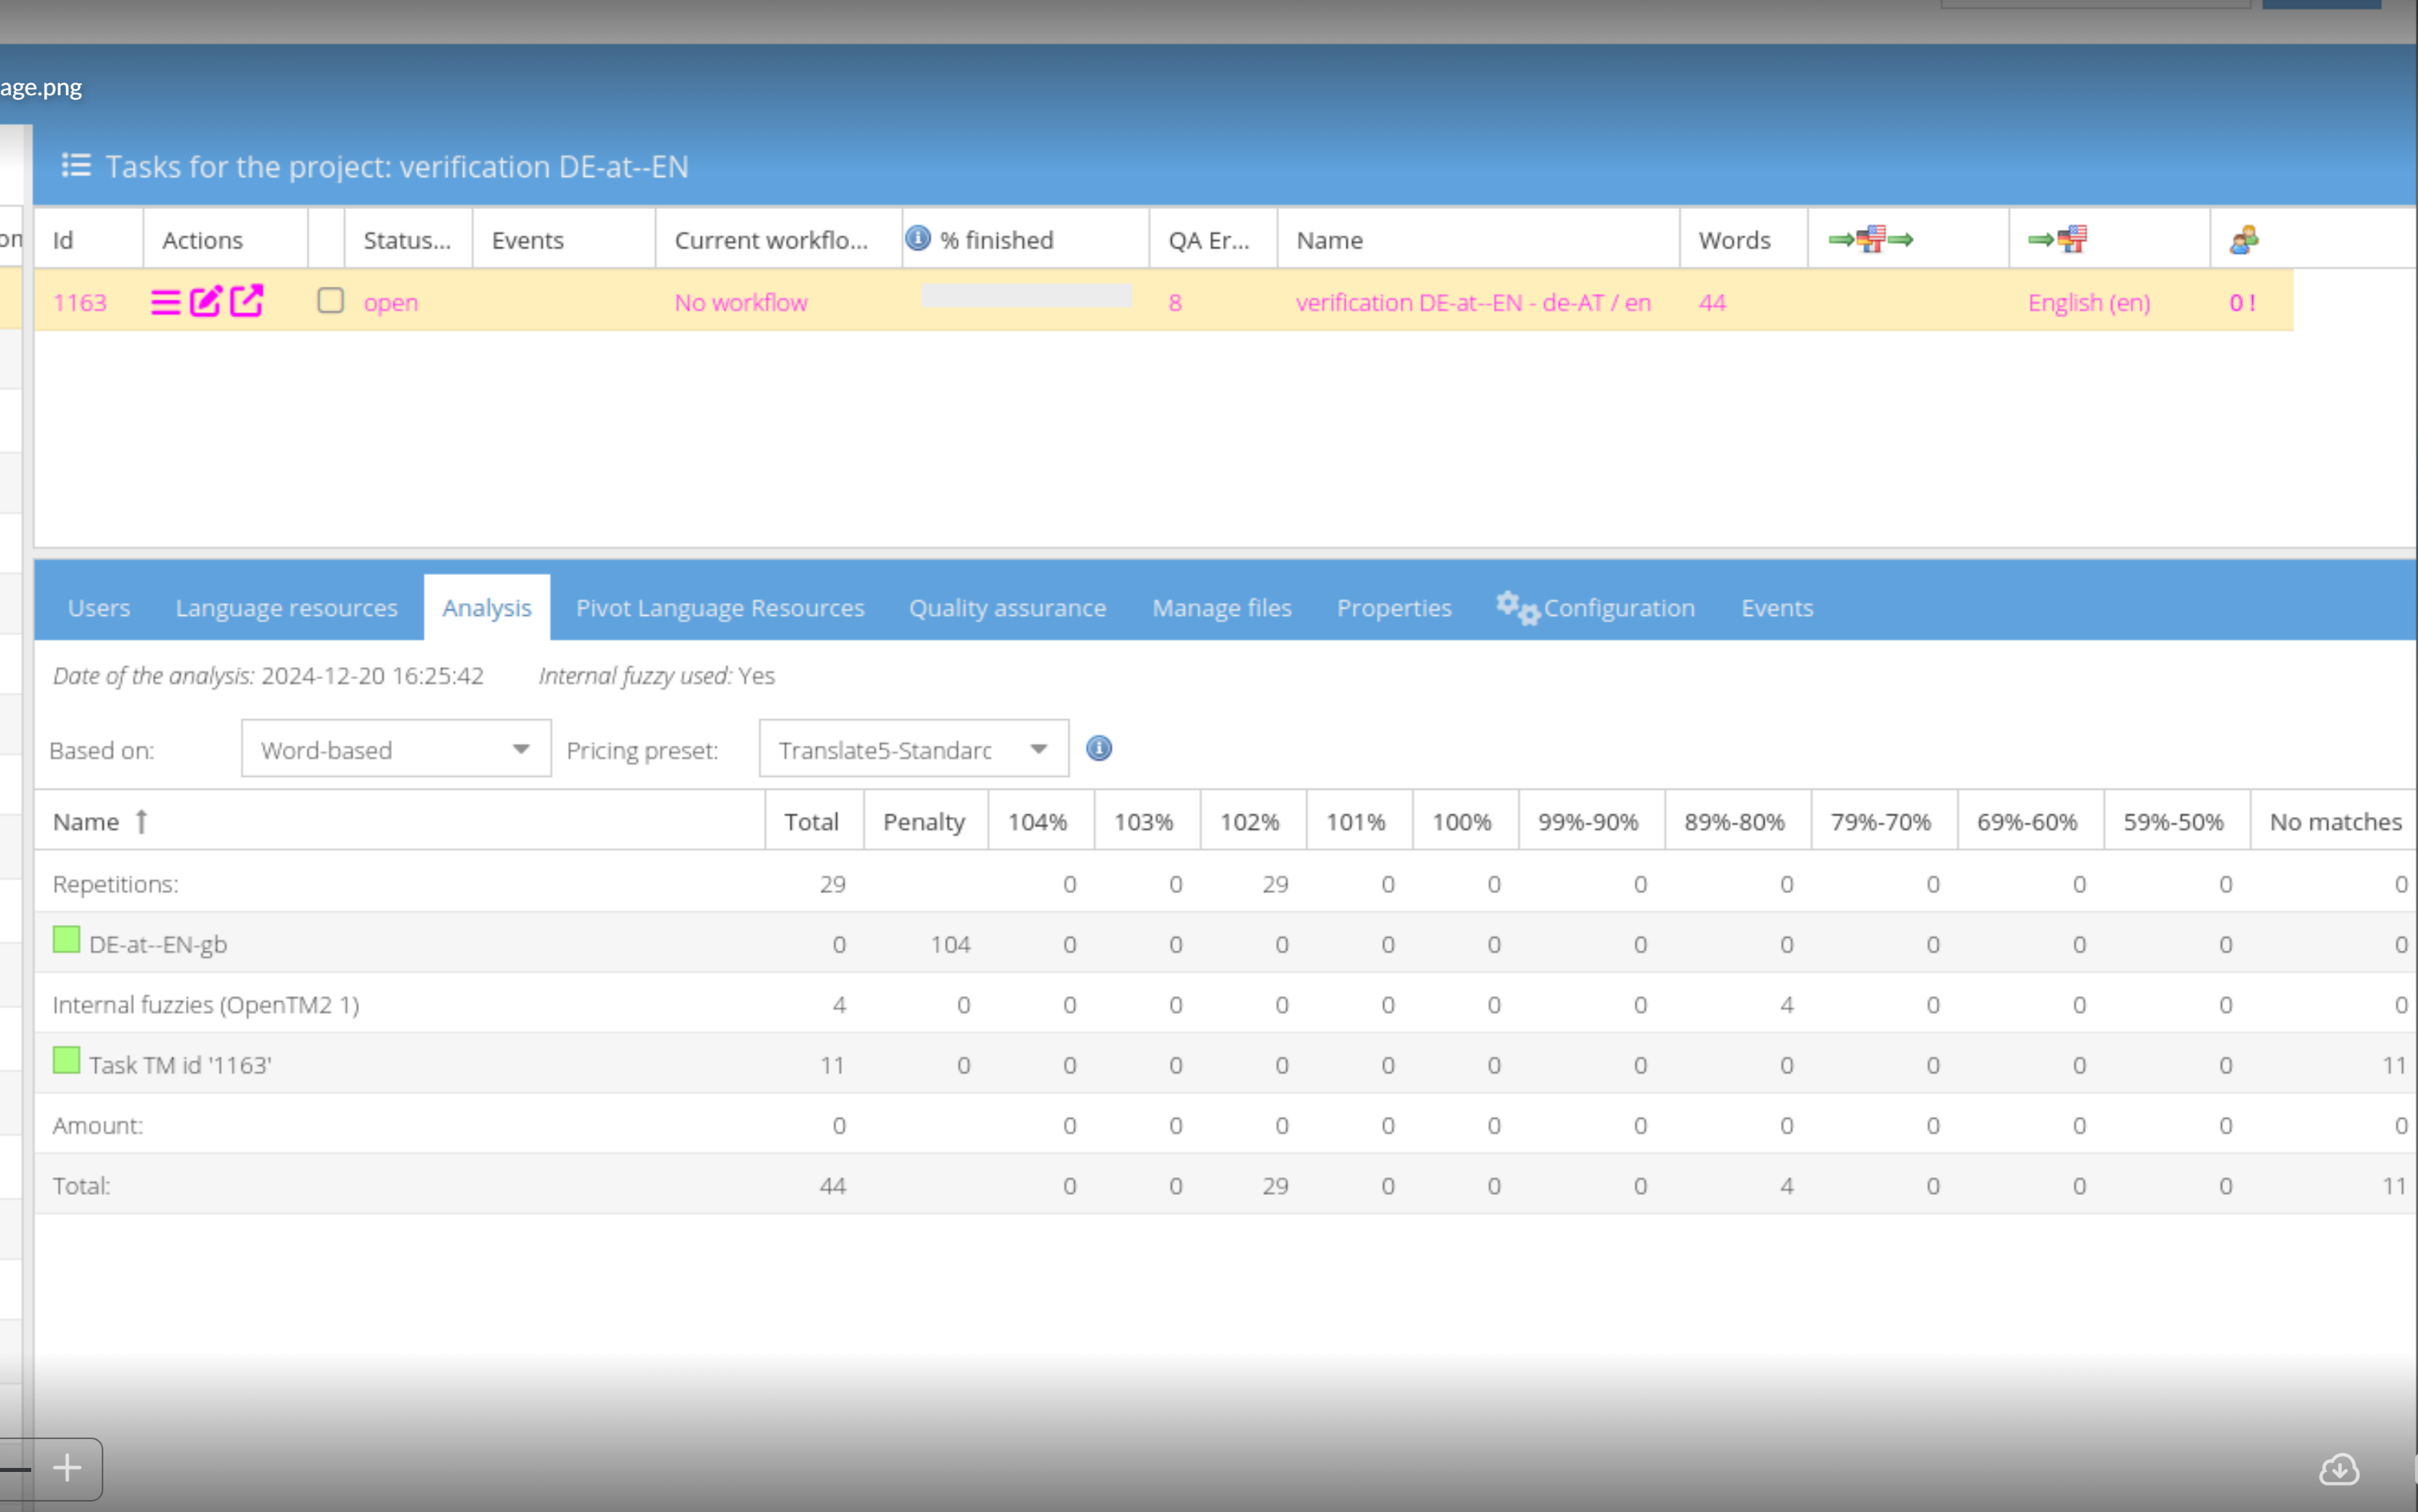Click the users column header icon

click(2243, 240)
